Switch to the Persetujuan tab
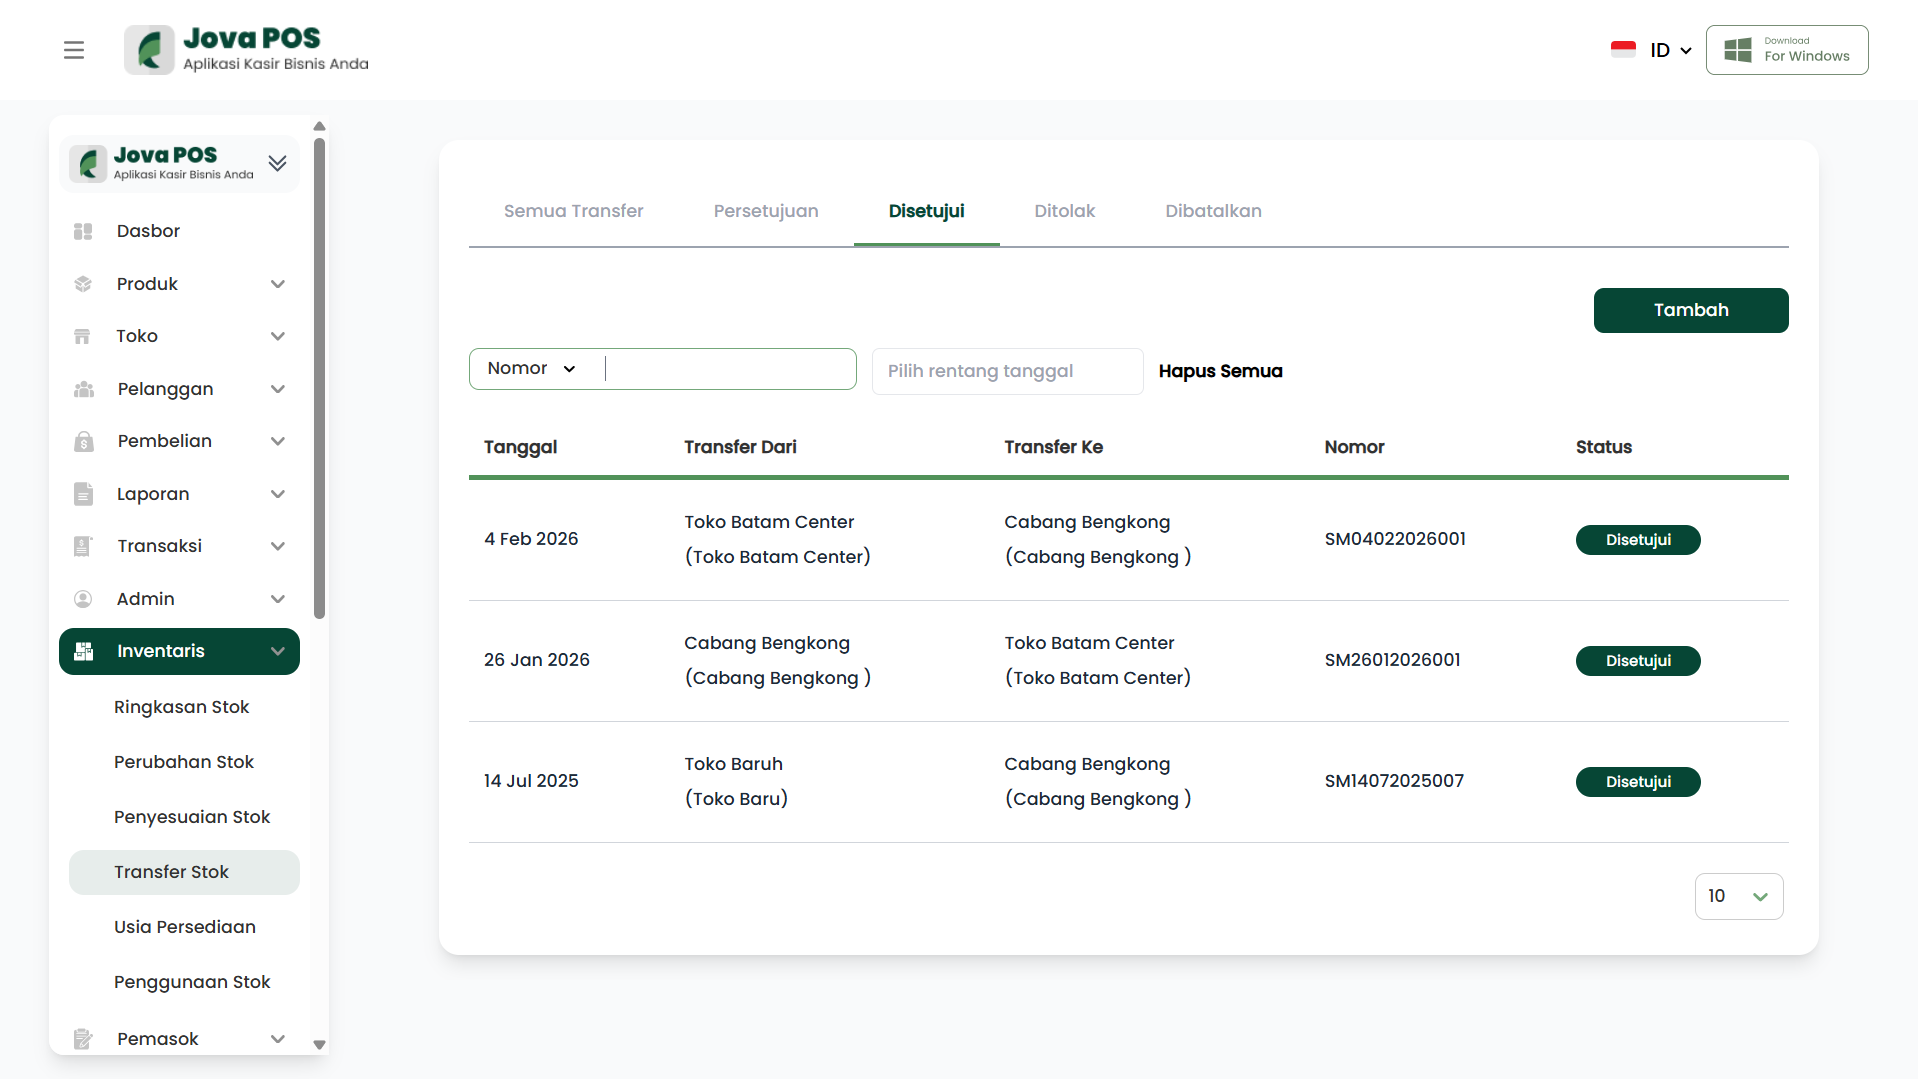Screen dimensions: 1918x1079 tap(765, 211)
